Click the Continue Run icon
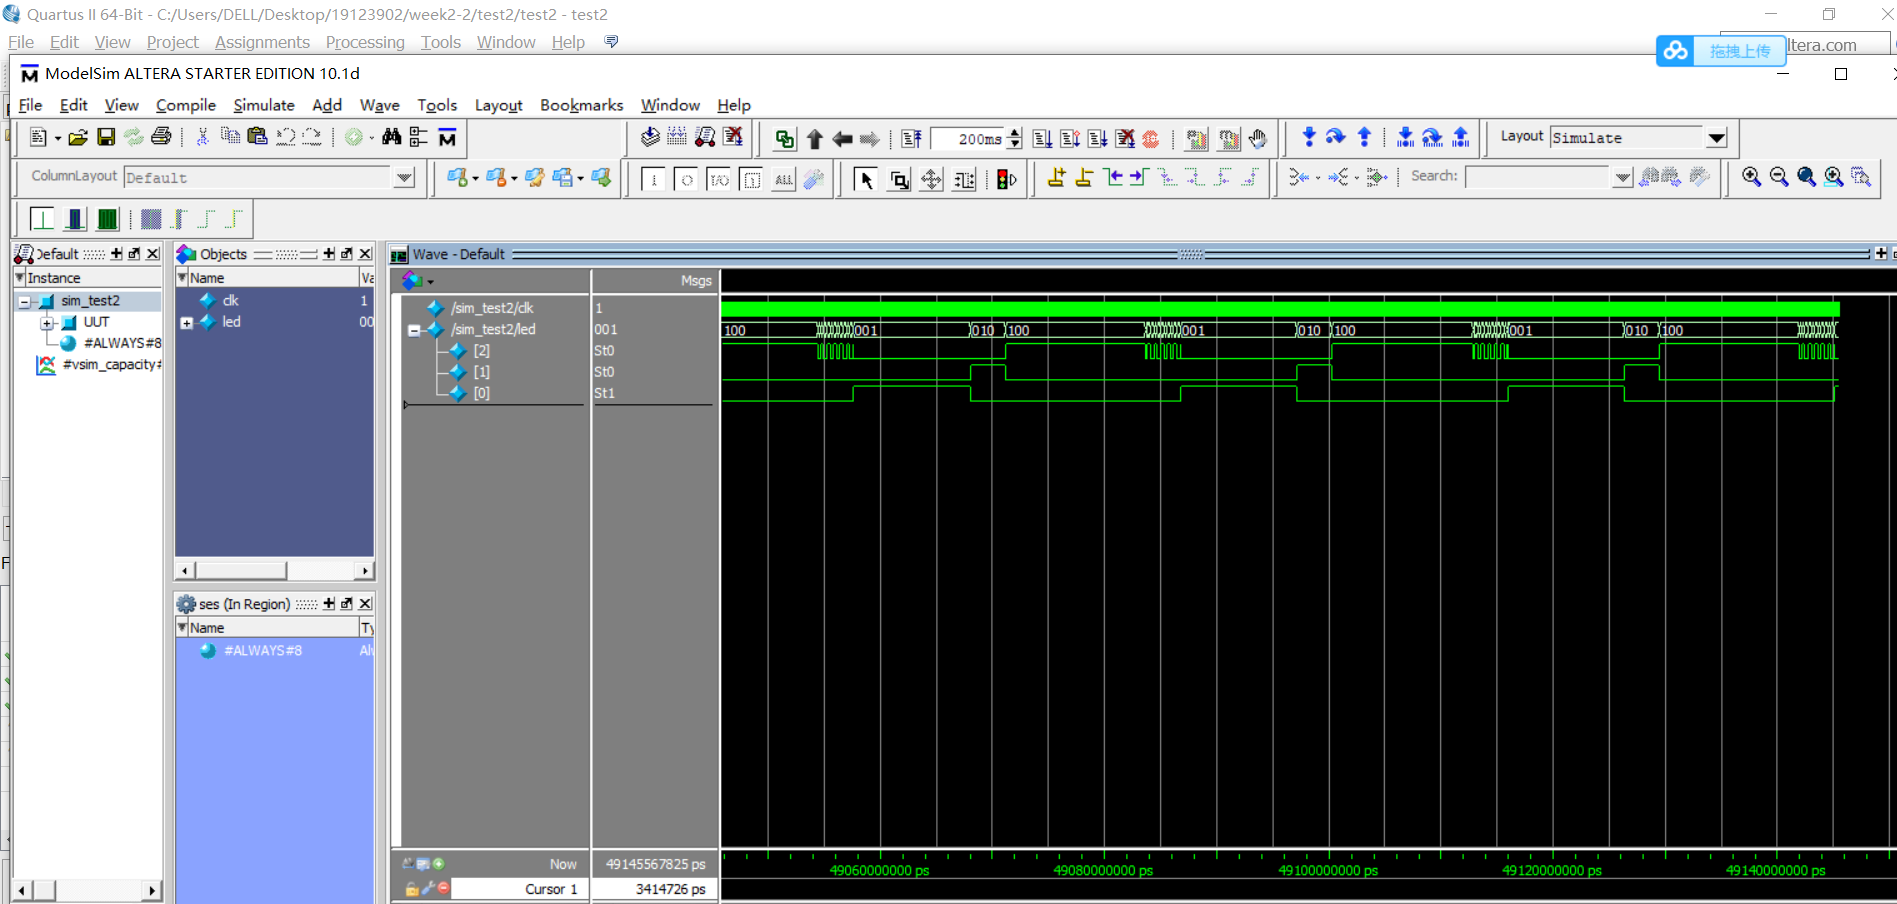The width and height of the screenshot is (1897, 904). click(1070, 139)
